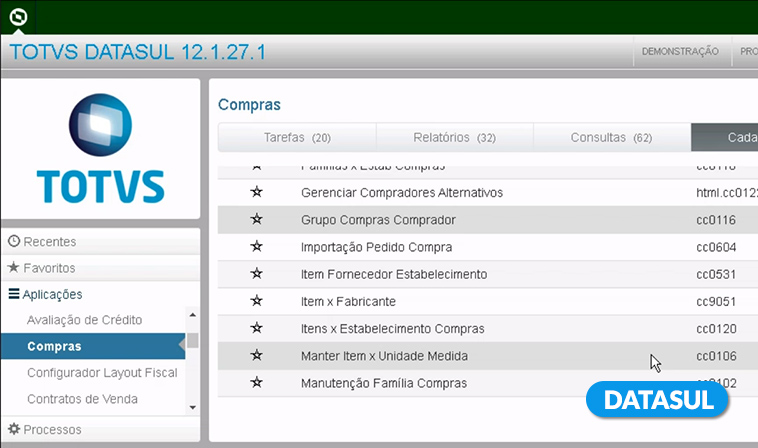Add Itens x Estabelecimento Compras to favorites
Screen dimensions: 758x448
click(256, 328)
